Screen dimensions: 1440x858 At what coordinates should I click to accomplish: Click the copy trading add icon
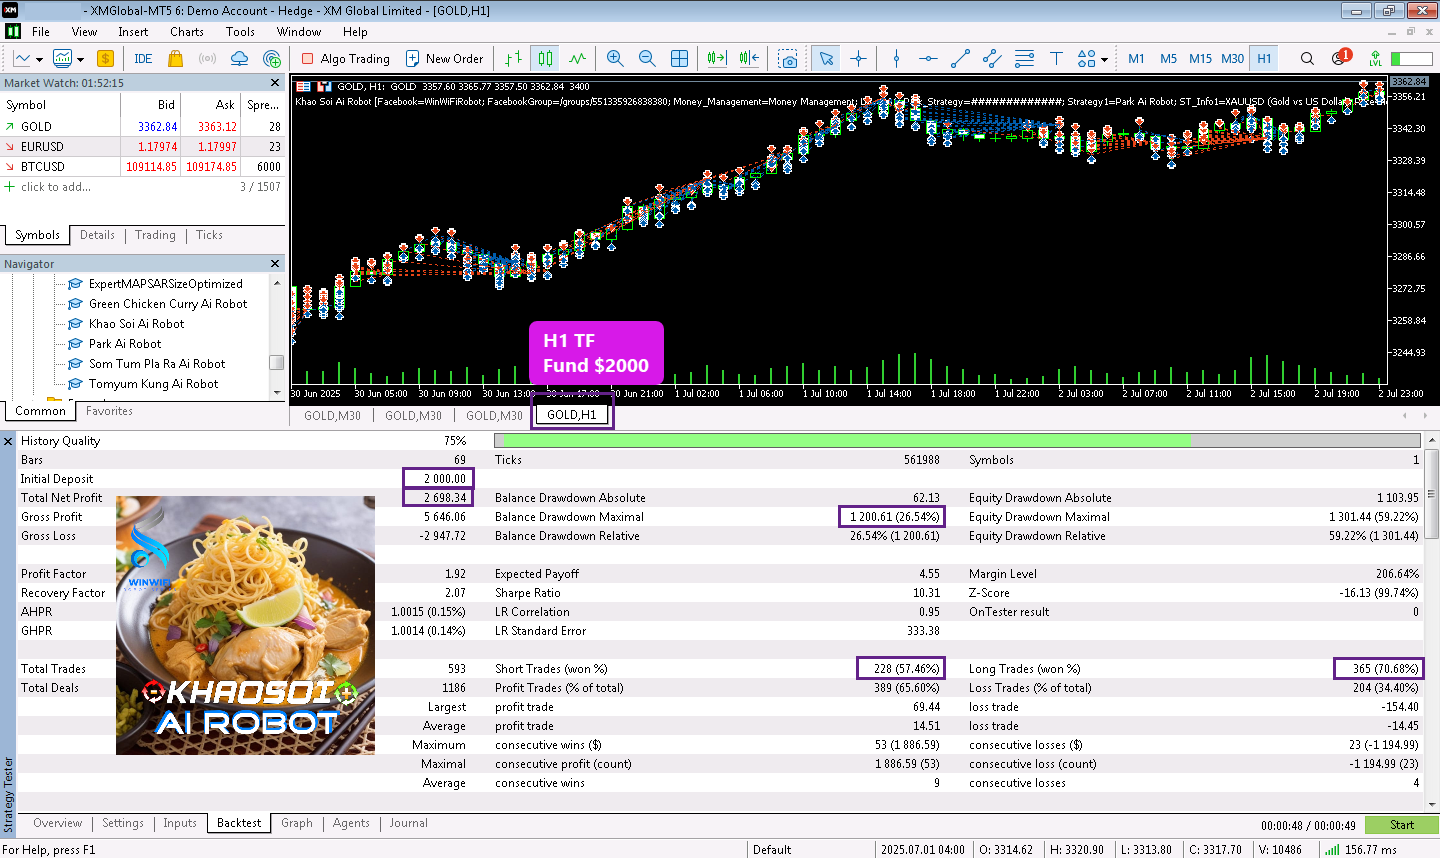pyautogui.click(x=272, y=59)
